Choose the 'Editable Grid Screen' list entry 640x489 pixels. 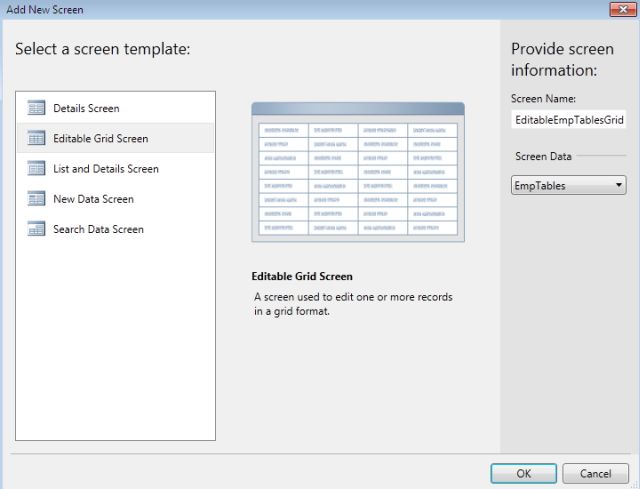click(116, 138)
